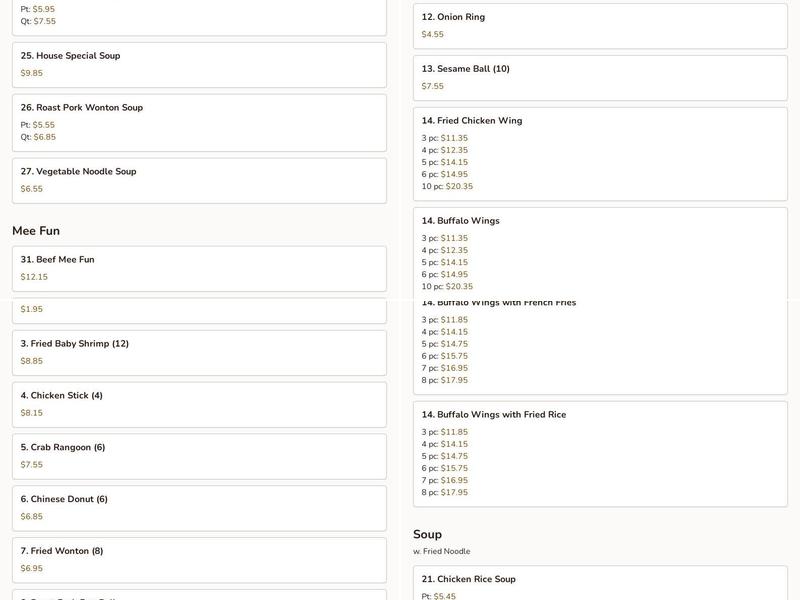Open the Fried Chicken Wing item title

point(472,121)
